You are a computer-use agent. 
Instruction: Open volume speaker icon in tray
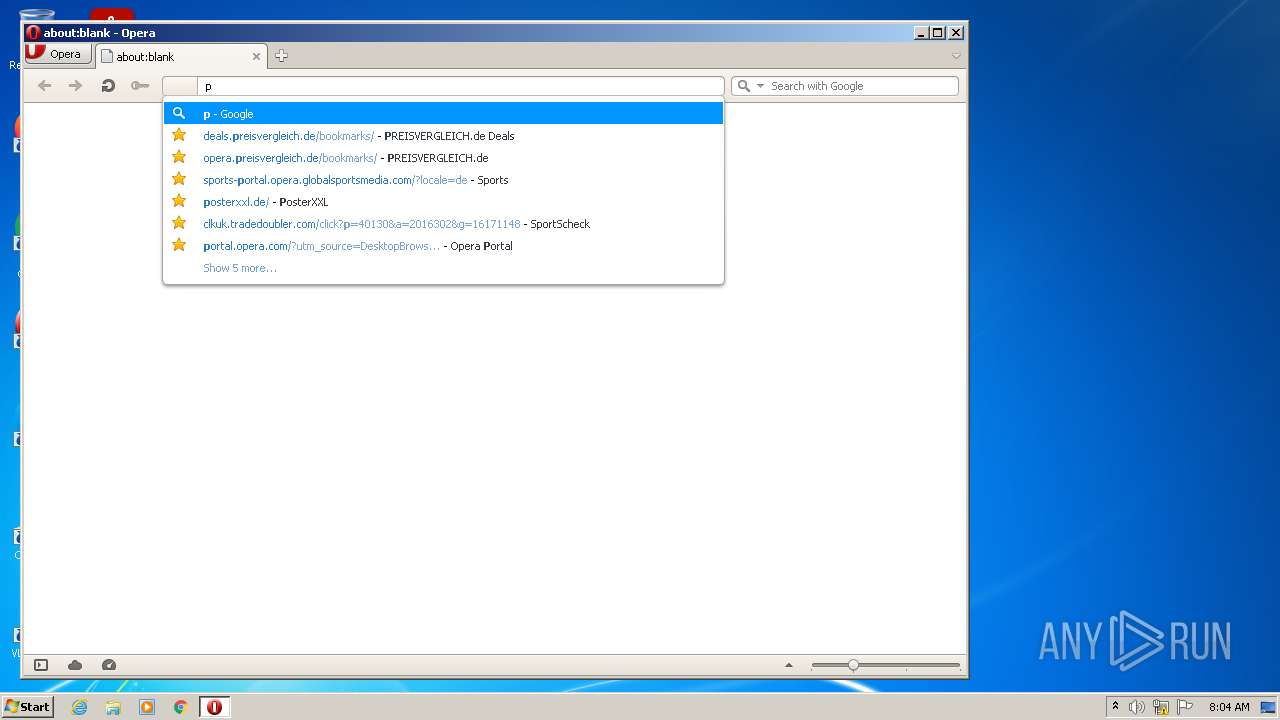click(x=1137, y=707)
